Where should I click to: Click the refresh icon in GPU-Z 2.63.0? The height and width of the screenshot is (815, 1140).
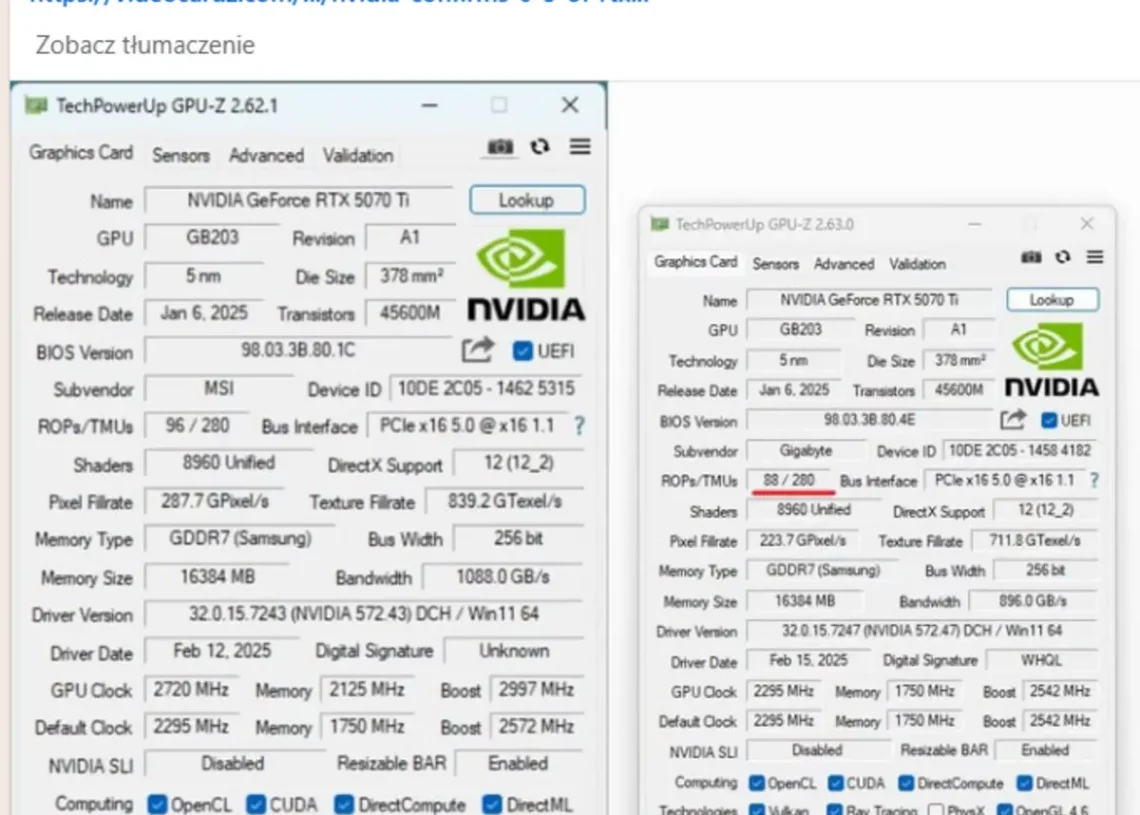tap(1063, 257)
